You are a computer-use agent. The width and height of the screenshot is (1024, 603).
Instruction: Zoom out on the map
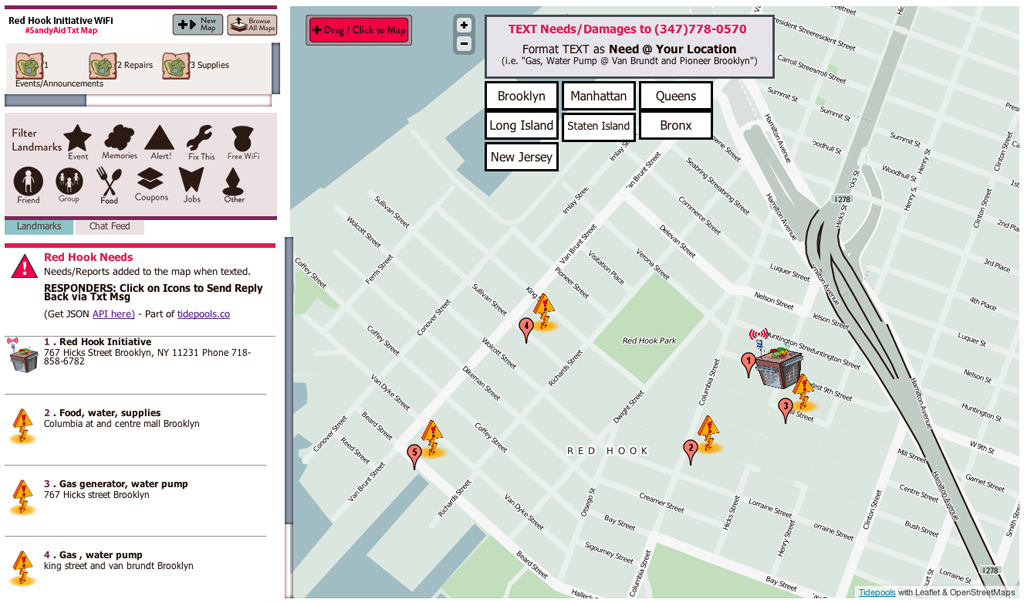464,44
